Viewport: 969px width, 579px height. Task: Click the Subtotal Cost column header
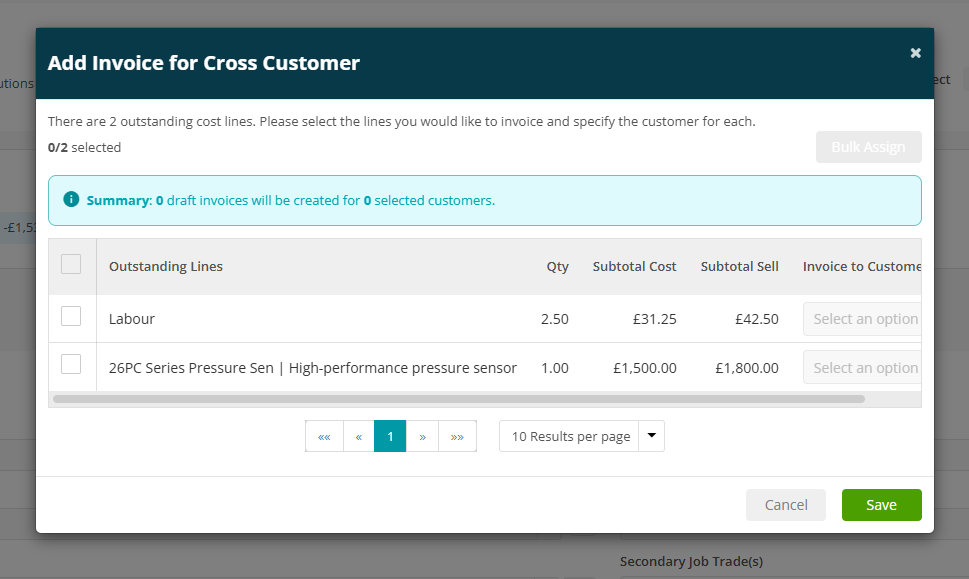click(x=635, y=266)
